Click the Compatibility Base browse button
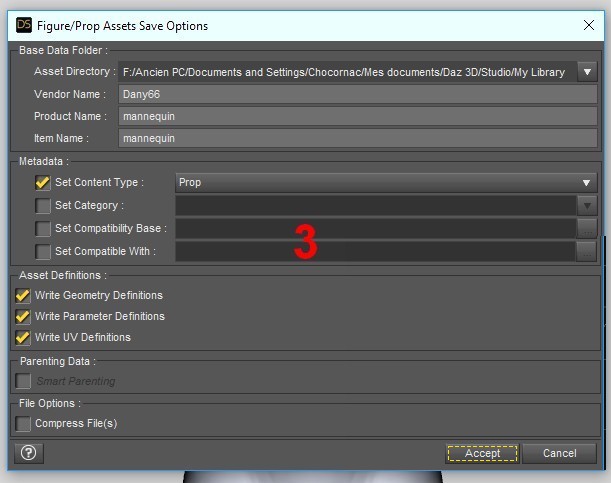Viewport: 611px width, 483px height. (x=587, y=229)
